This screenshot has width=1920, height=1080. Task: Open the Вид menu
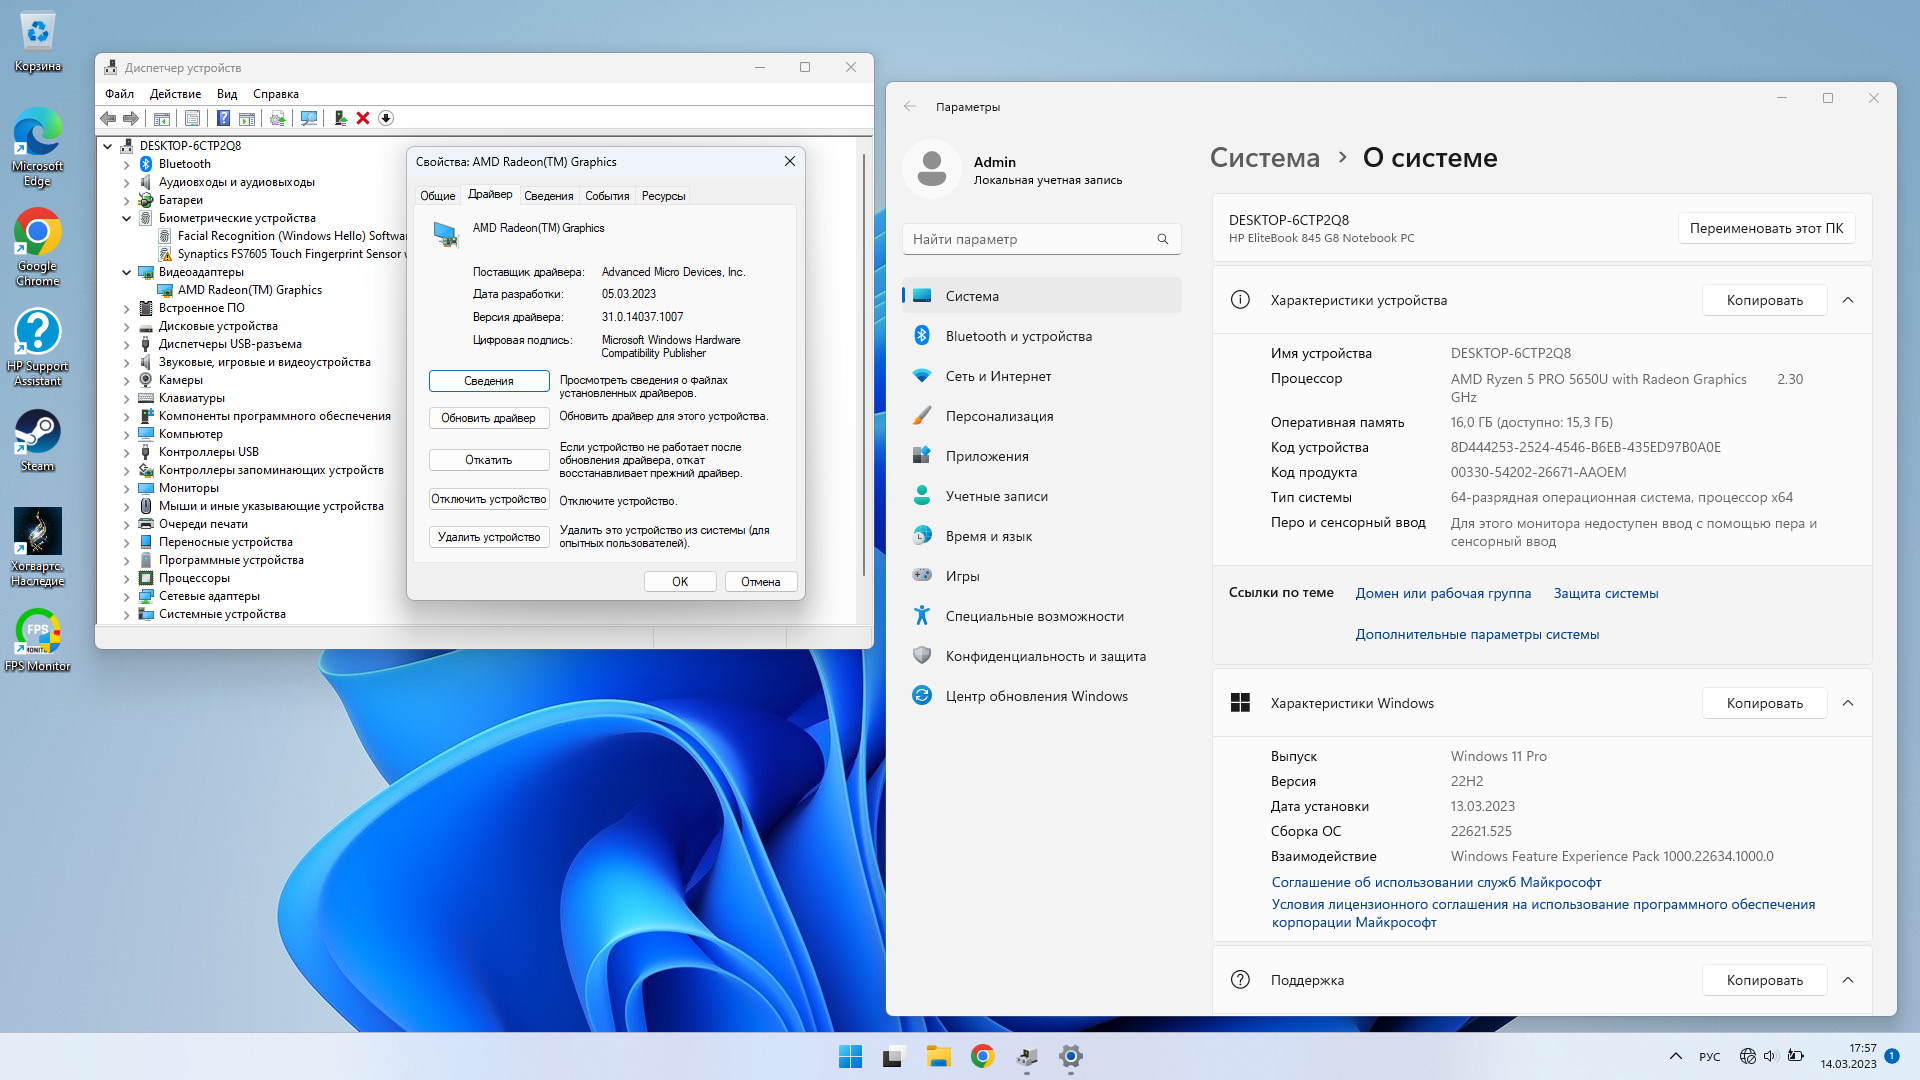227,94
